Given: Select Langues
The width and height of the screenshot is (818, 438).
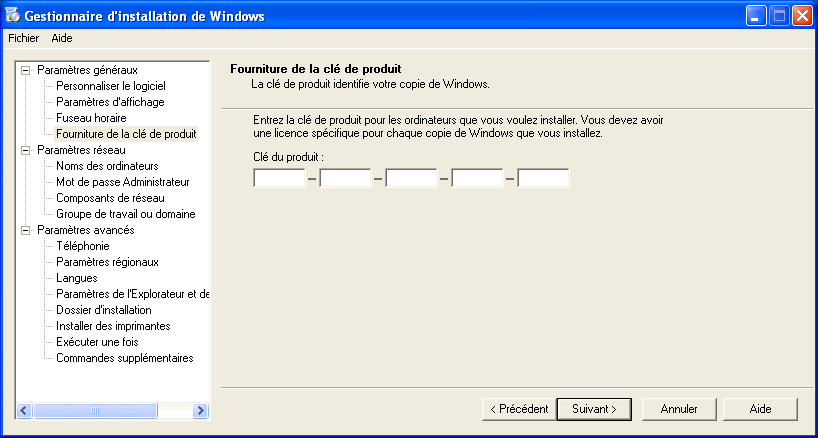Looking at the screenshot, I should tap(77, 278).
